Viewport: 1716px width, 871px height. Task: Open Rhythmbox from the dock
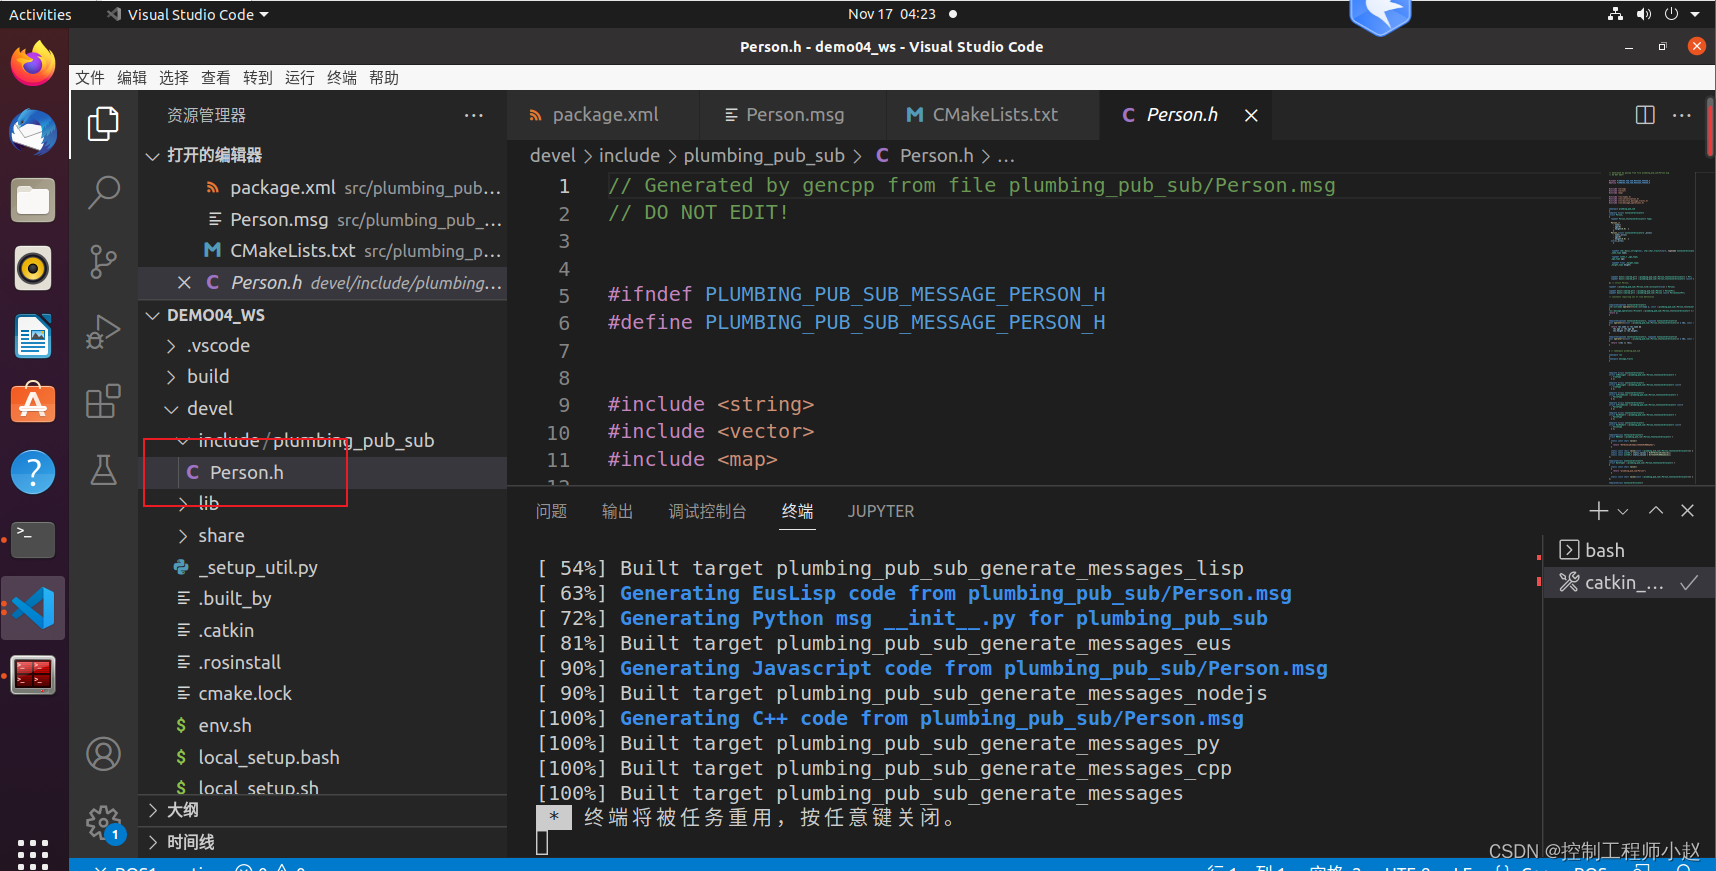pyautogui.click(x=33, y=268)
